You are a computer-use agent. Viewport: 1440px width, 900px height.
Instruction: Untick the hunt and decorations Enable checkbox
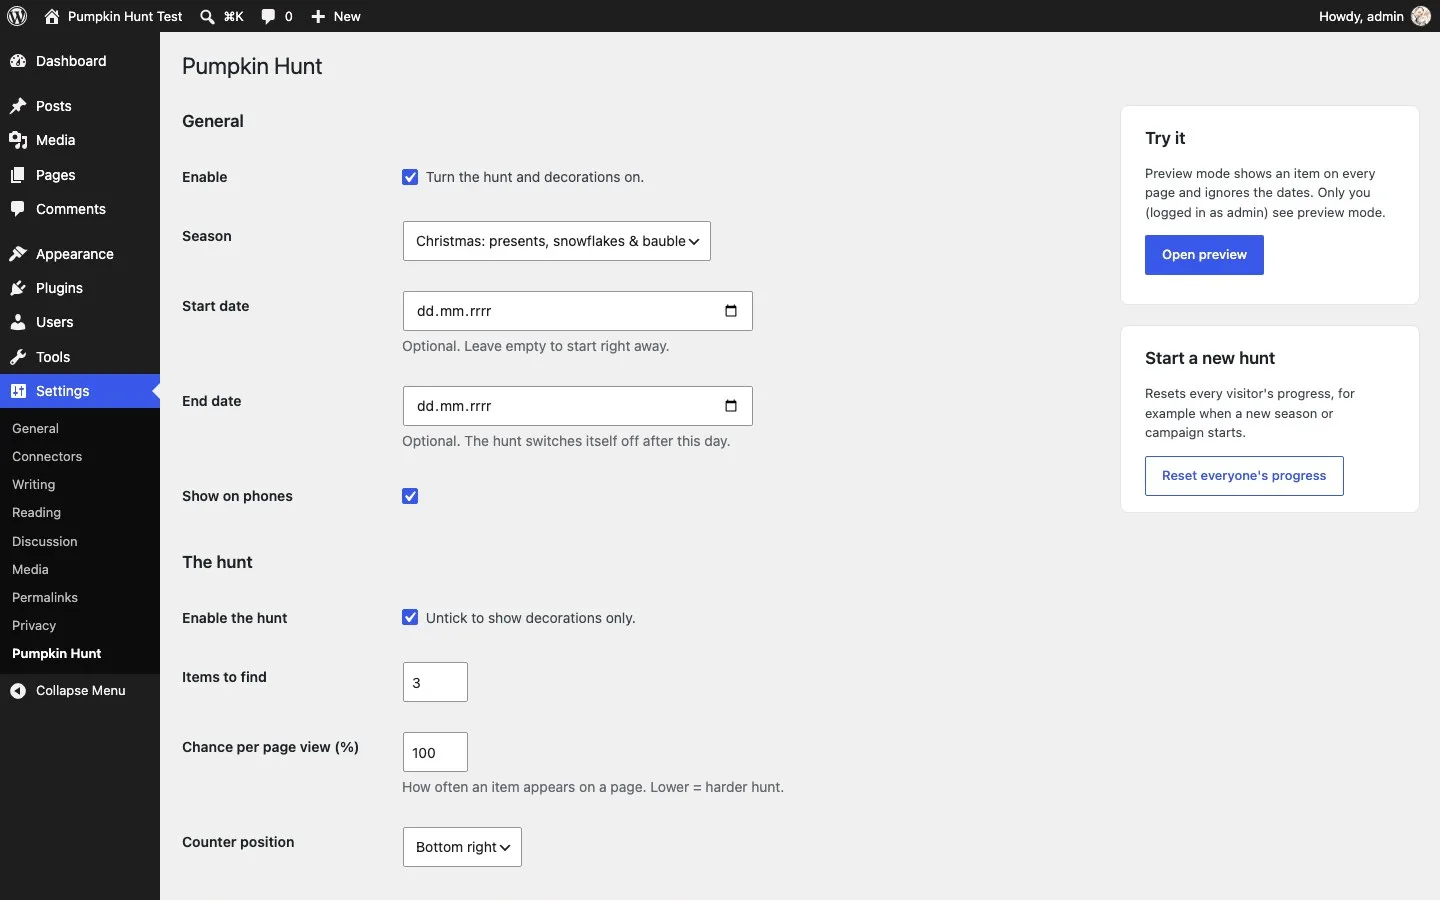tap(410, 177)
